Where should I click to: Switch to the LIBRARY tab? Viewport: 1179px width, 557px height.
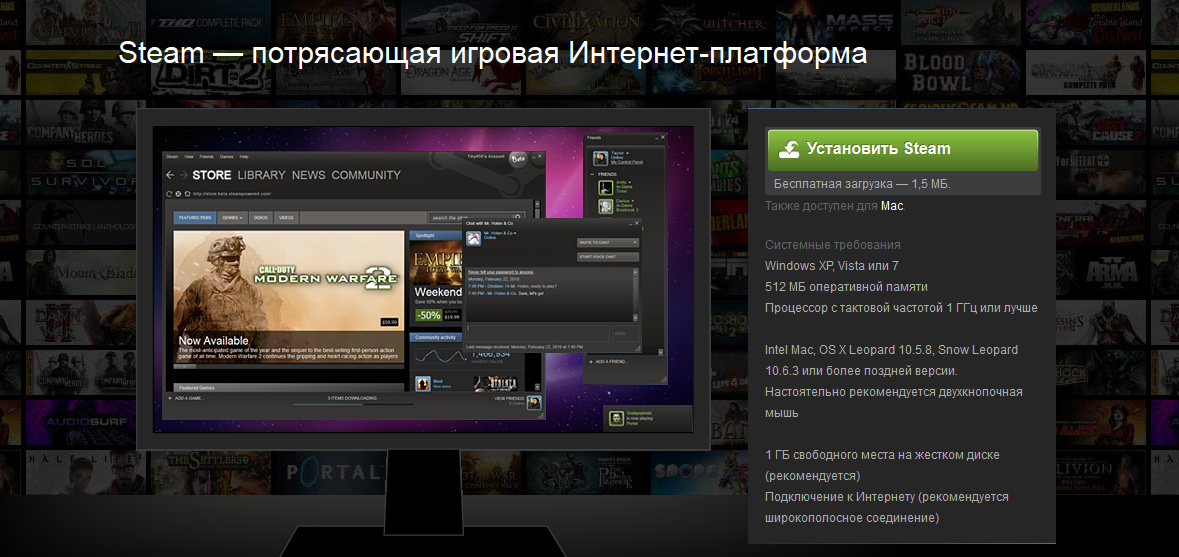262,175
